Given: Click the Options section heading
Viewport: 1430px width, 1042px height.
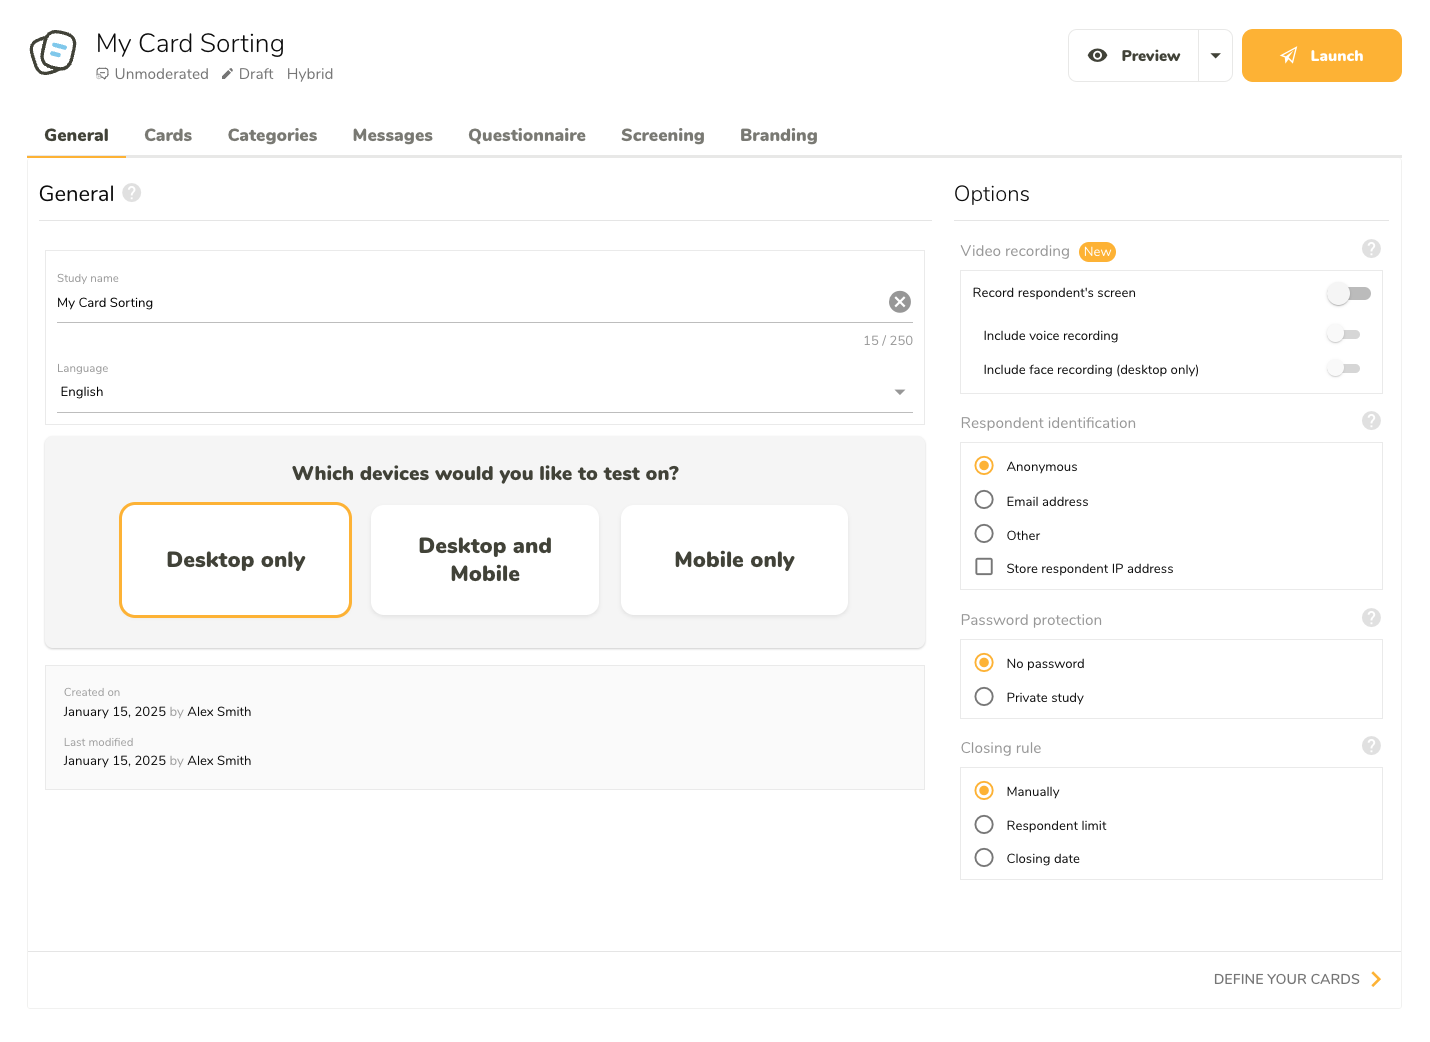Looking at the screenshot, I should pos(992,194).
